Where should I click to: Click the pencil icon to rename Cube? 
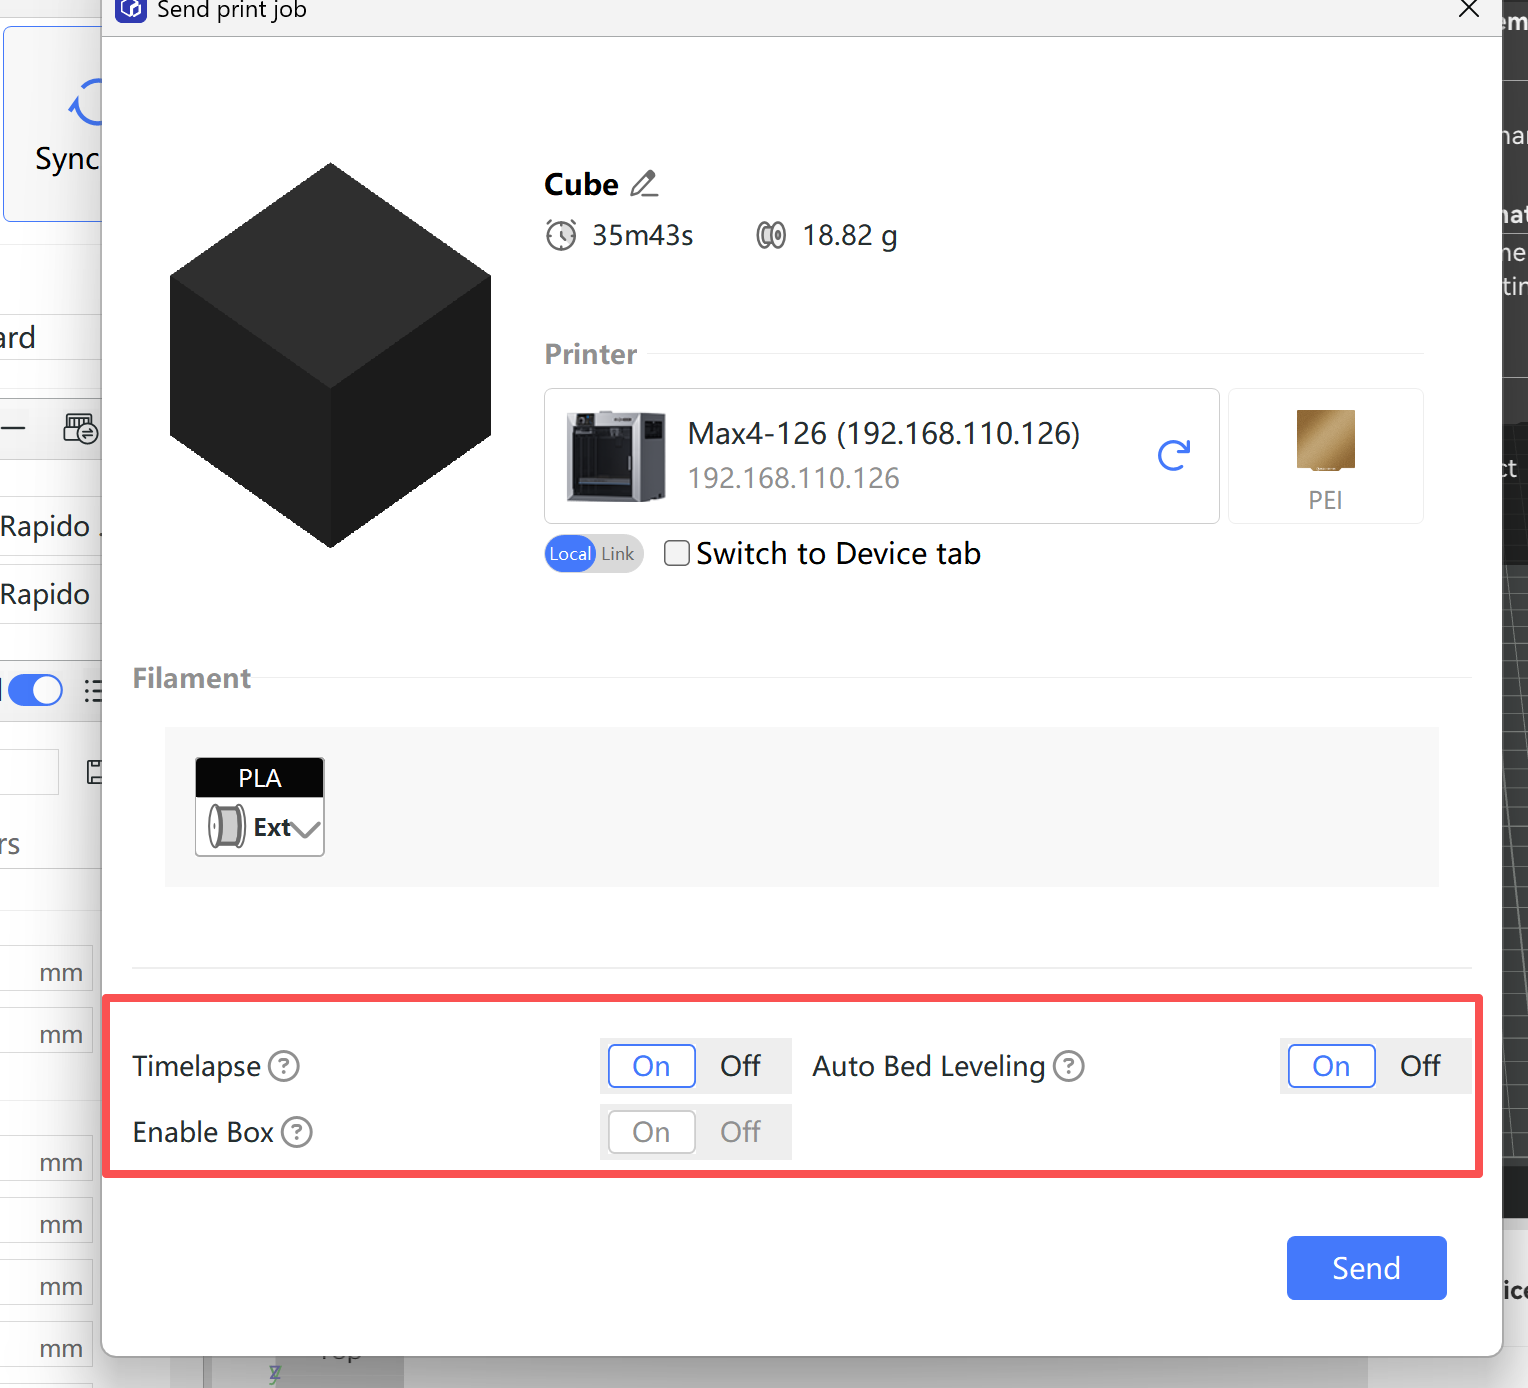644,184
